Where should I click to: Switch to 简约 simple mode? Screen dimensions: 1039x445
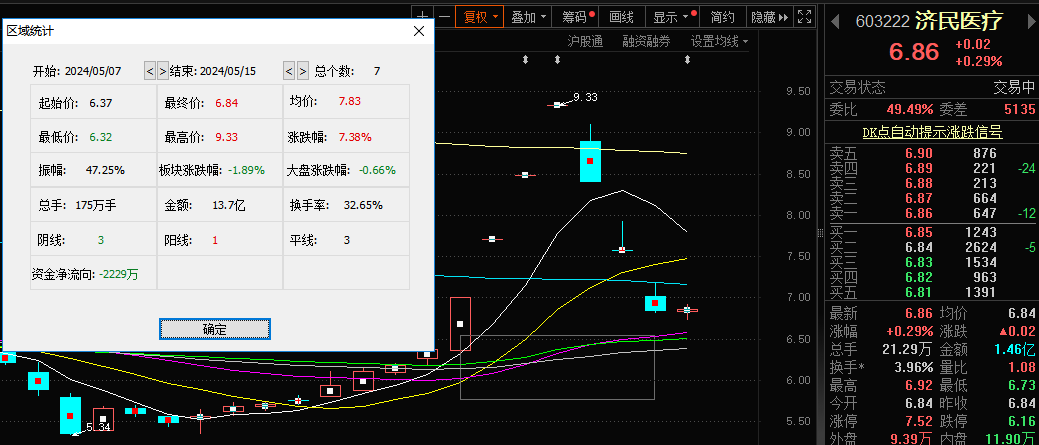(723, 16)
